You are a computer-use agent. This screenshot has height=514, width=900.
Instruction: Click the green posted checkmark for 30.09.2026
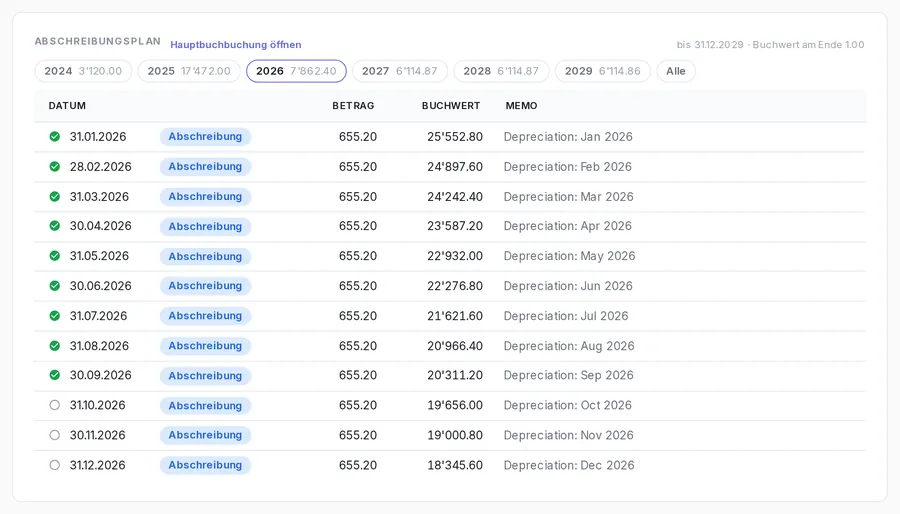[55, 375]
